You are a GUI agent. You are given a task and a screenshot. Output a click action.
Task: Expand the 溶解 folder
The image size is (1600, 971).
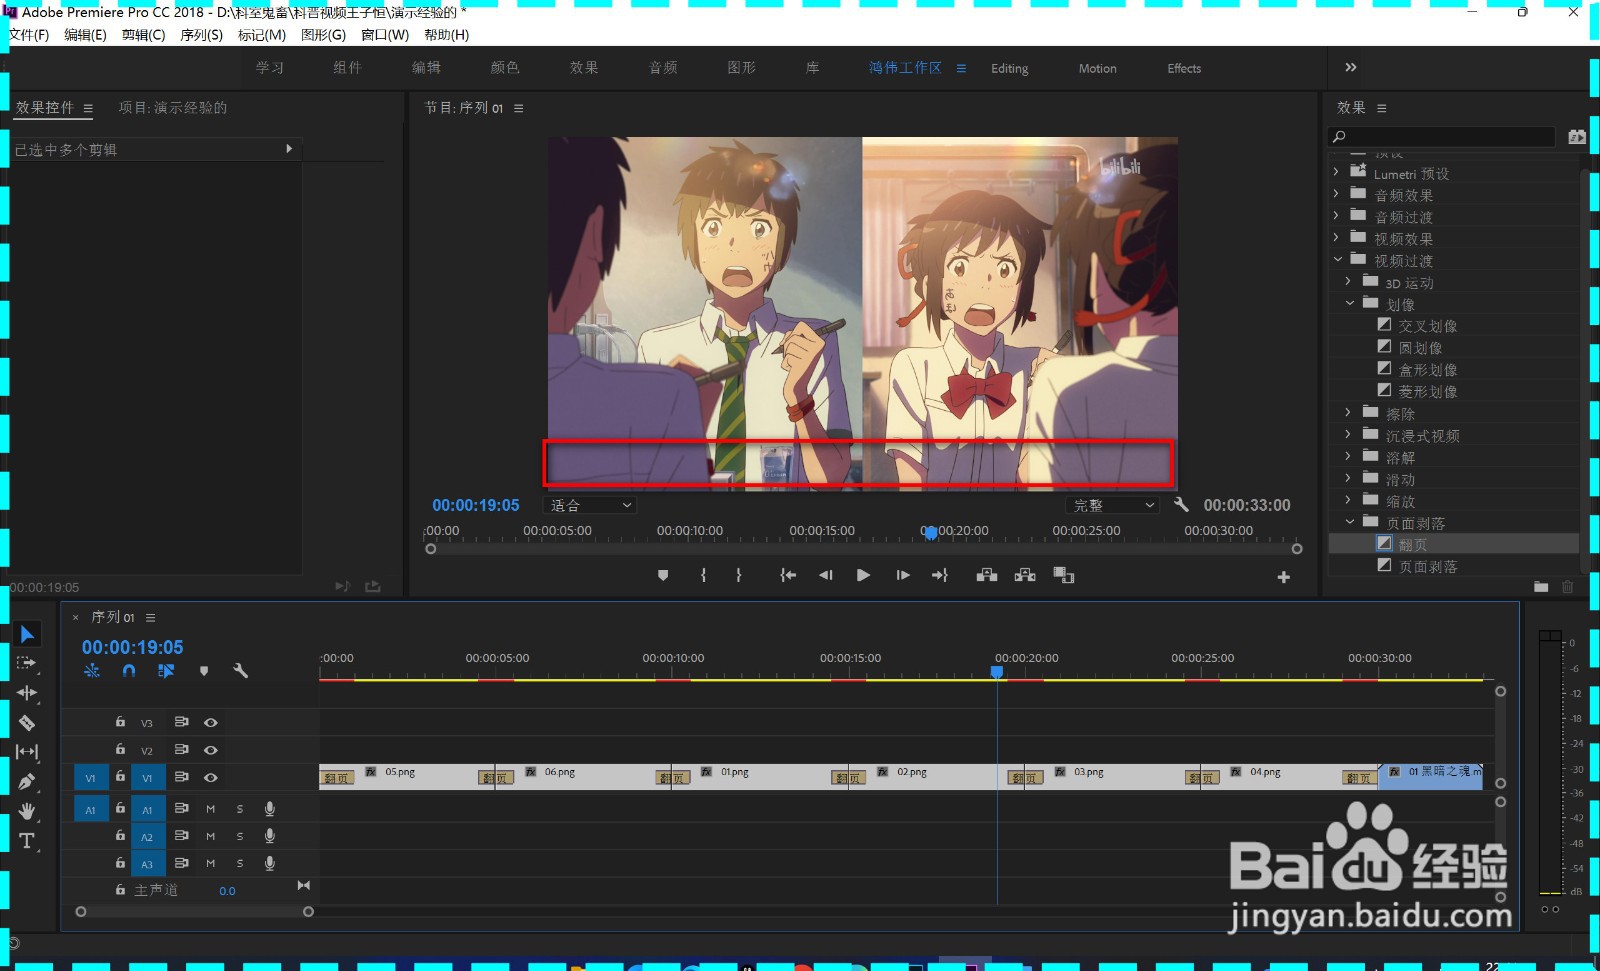pos(1348,456)
